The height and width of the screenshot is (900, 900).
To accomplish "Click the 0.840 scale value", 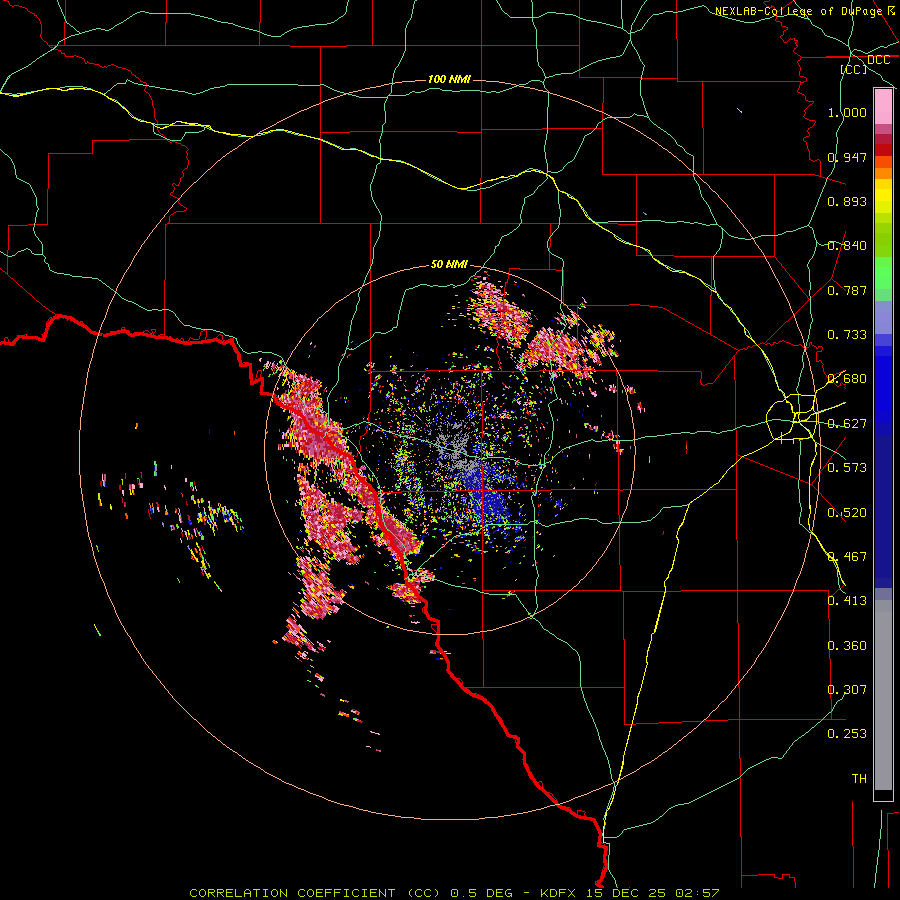I will [847, 246].
